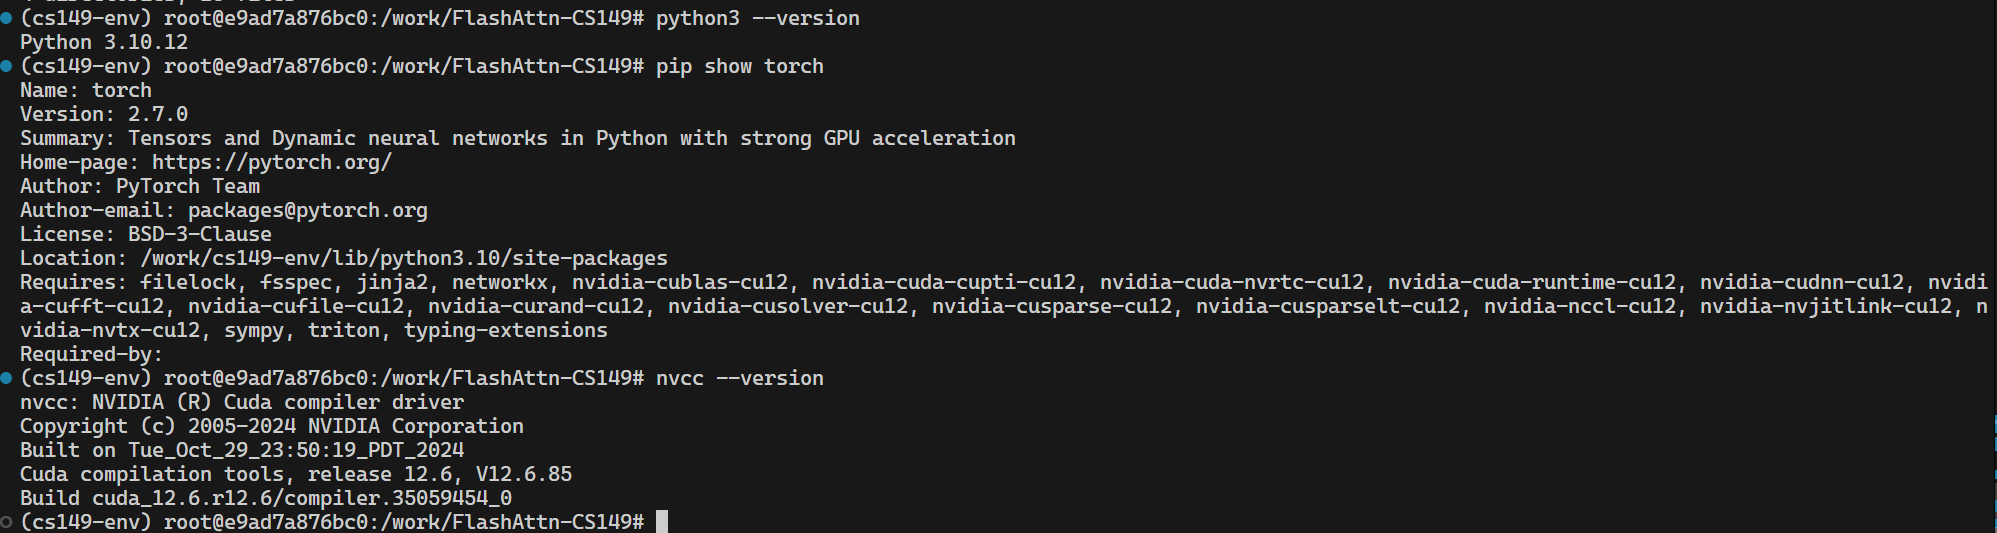The height and width of the screenshot is (533, 1997).
Task: Click the blue decoration dot beside pip show torch
Action: (x=6, y=66)
